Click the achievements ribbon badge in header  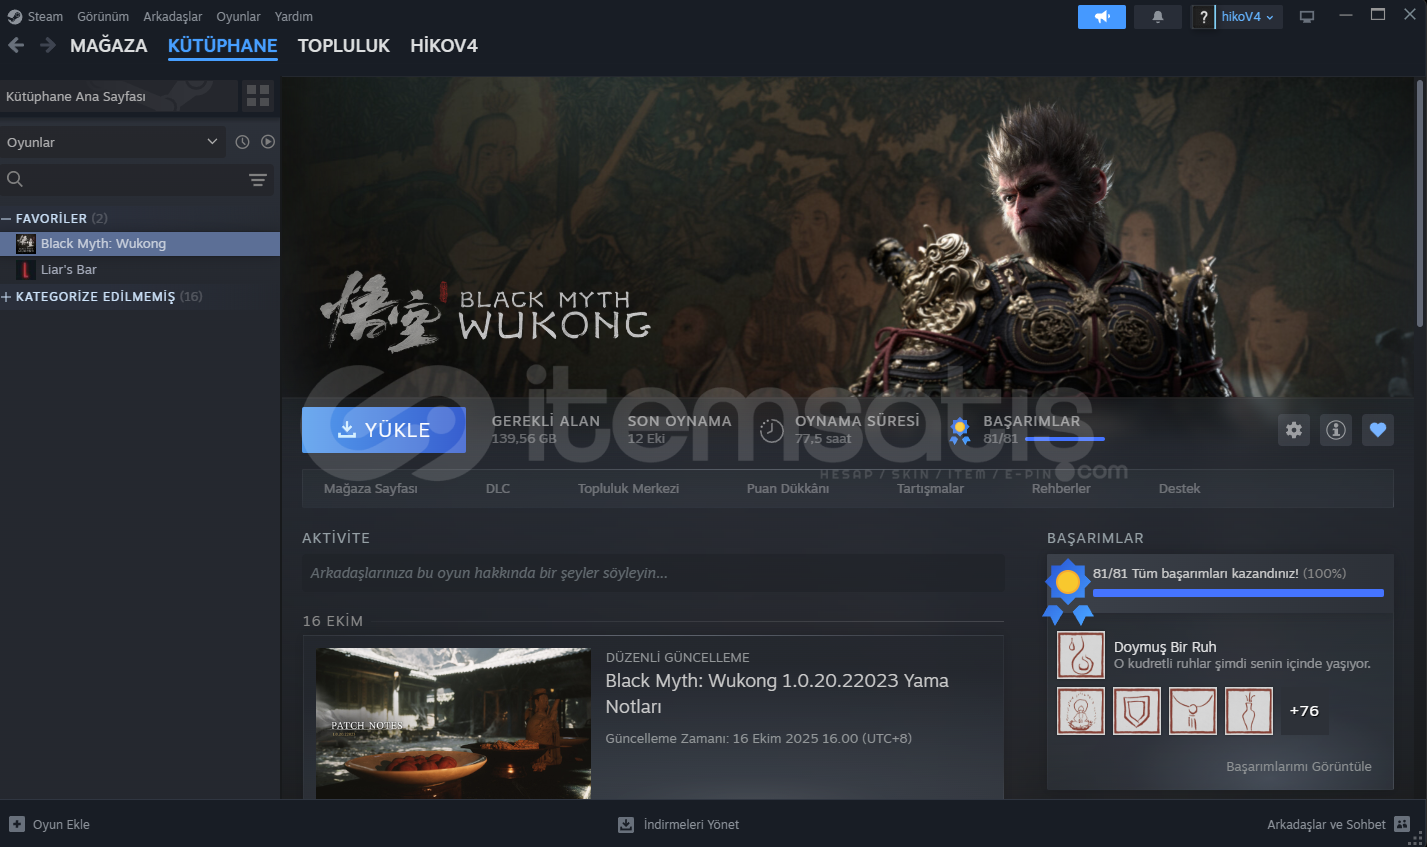pyautogui.click(x=960, y=431)
